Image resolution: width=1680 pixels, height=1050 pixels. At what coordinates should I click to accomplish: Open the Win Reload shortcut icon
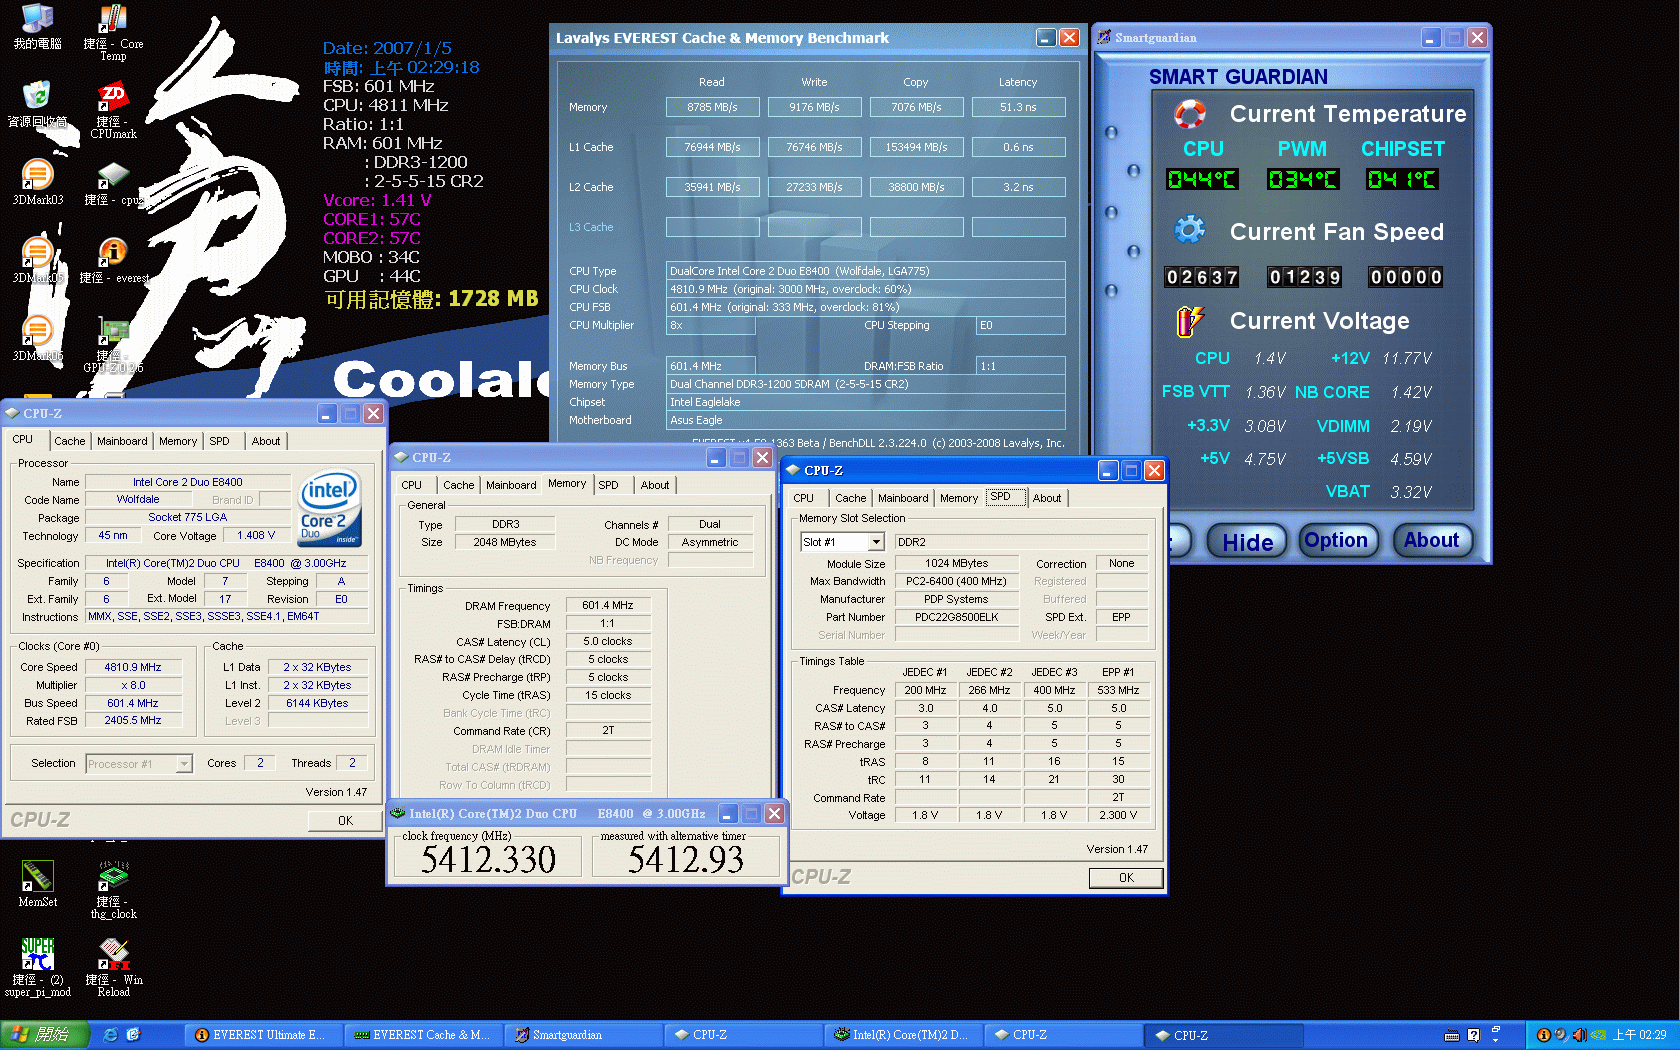113,968
